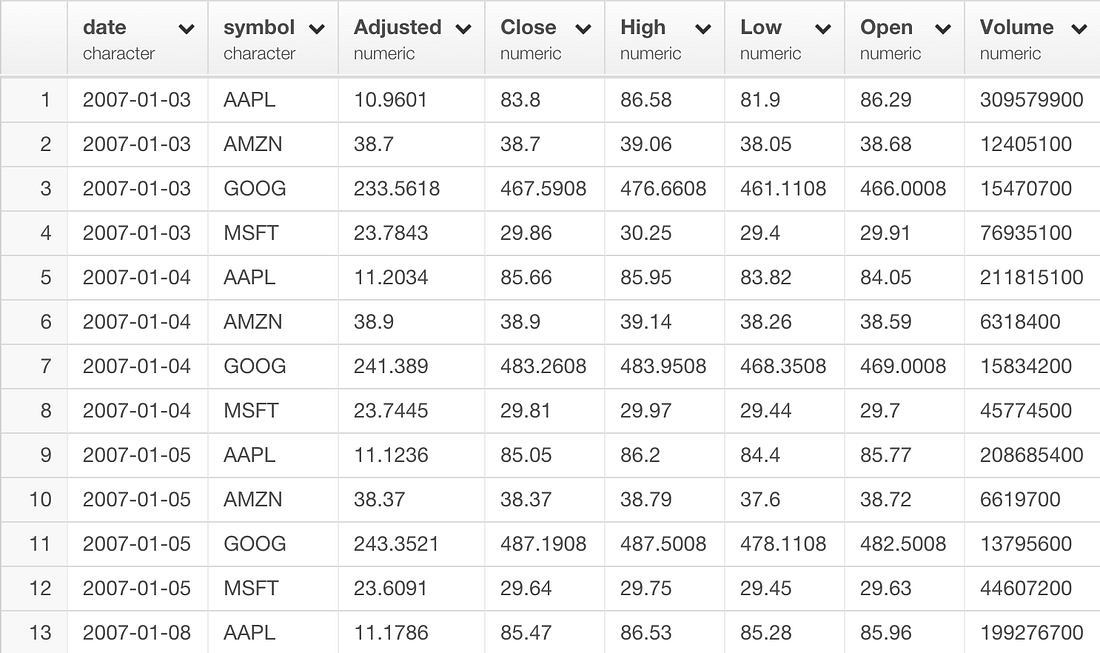Open the Volume column dropdown menu

pyautogui.click(x=1077, y=28)
